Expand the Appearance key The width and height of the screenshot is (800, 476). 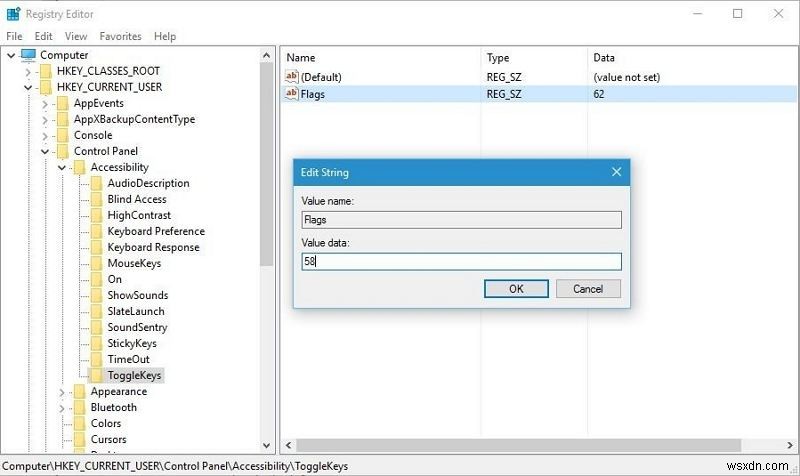click(62, 392)
